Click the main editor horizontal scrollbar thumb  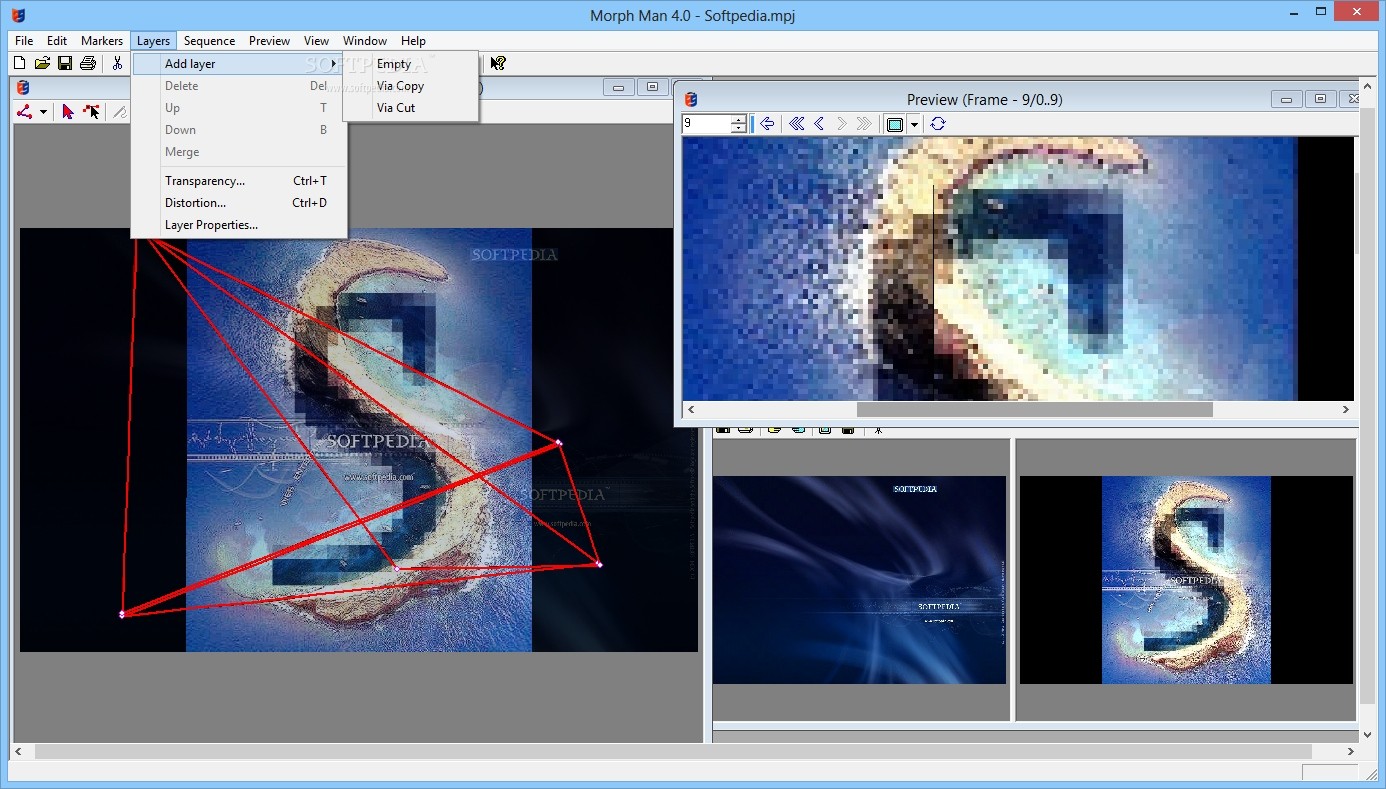coord(673,751)
